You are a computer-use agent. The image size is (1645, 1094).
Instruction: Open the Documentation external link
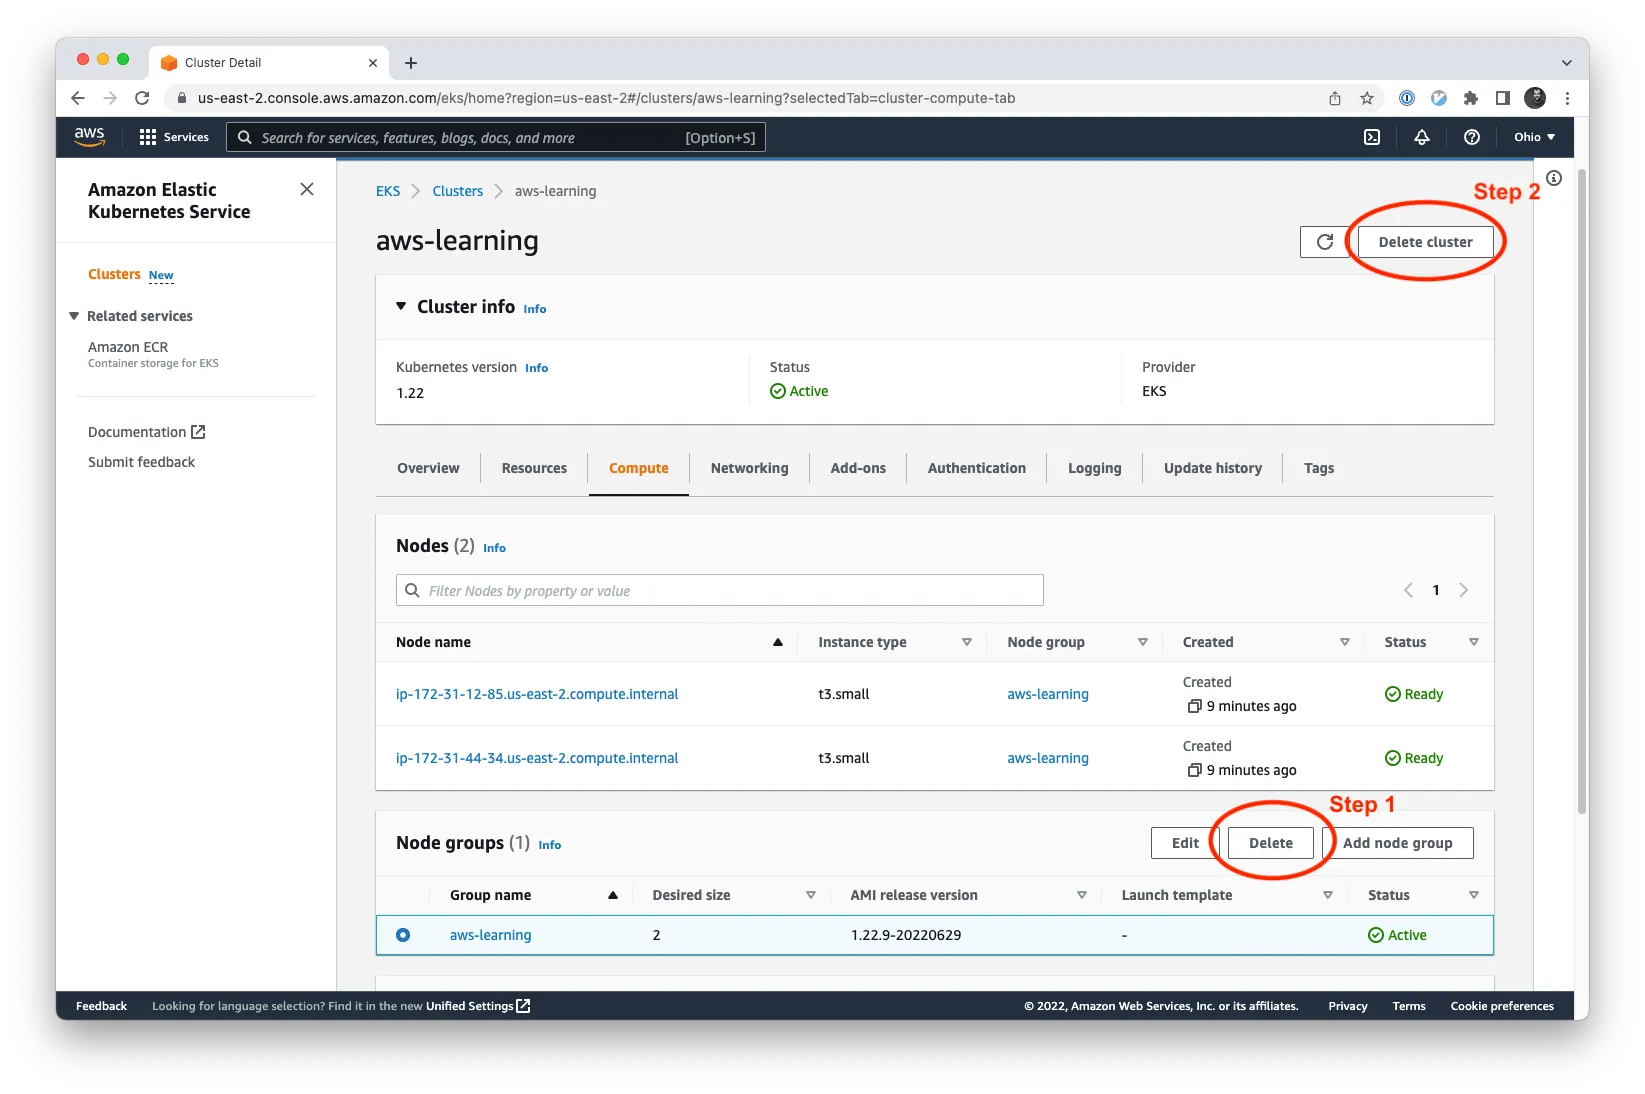click(x=146, y=432)
